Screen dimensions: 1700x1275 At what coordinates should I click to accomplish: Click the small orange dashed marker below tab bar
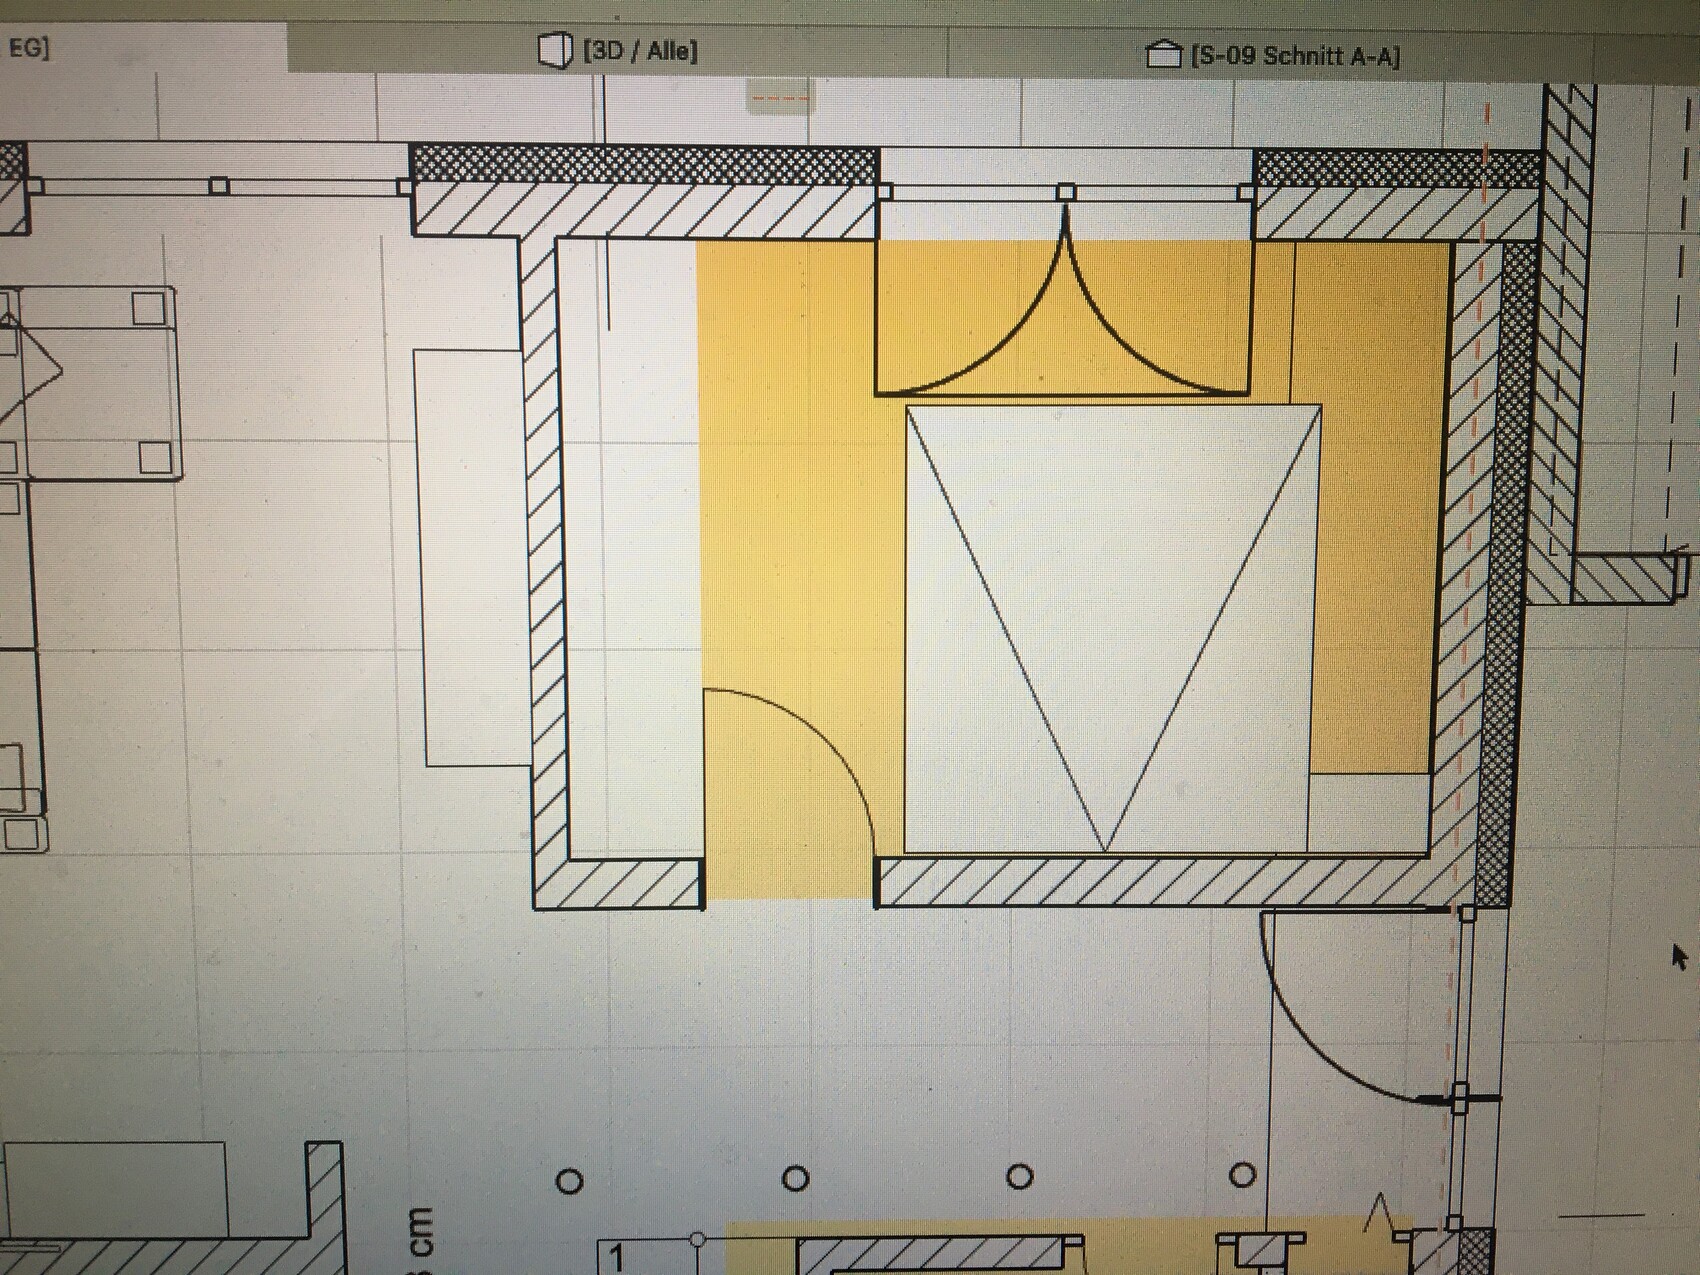coord(780,98)
